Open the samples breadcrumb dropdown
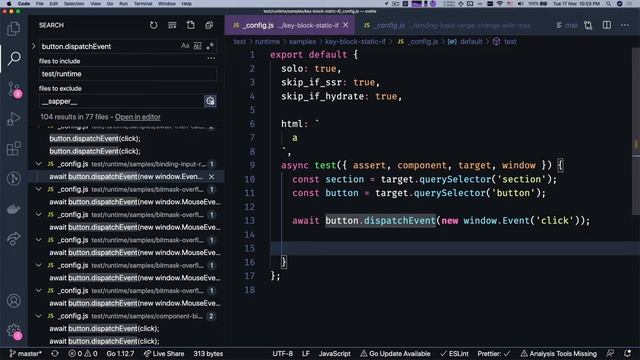The height and width of the screenshot is (360, 640). coord(302,42)
